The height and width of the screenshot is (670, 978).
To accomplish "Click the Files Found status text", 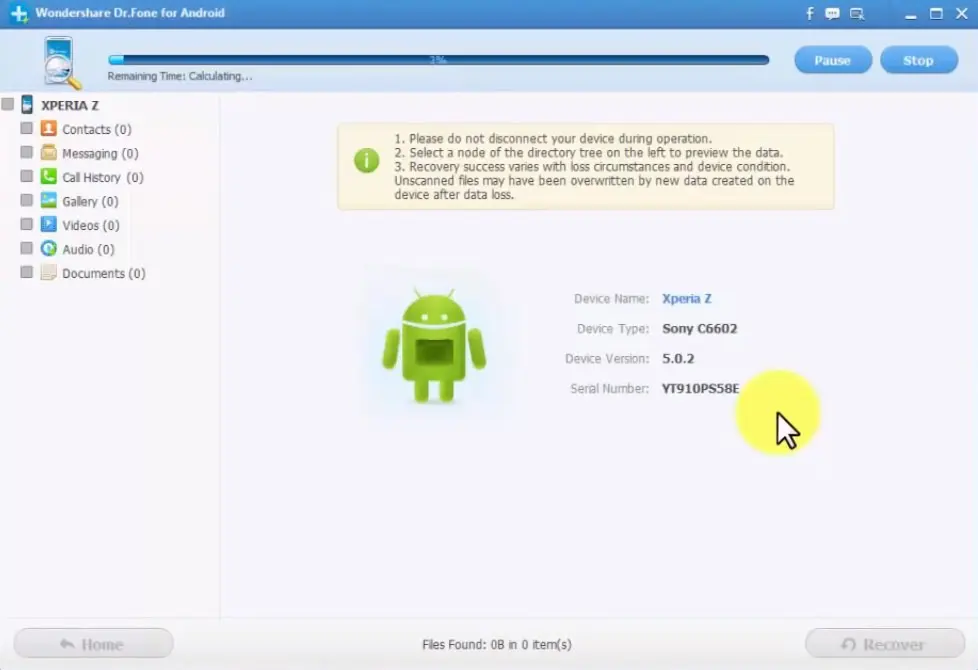I will point(496,644).
